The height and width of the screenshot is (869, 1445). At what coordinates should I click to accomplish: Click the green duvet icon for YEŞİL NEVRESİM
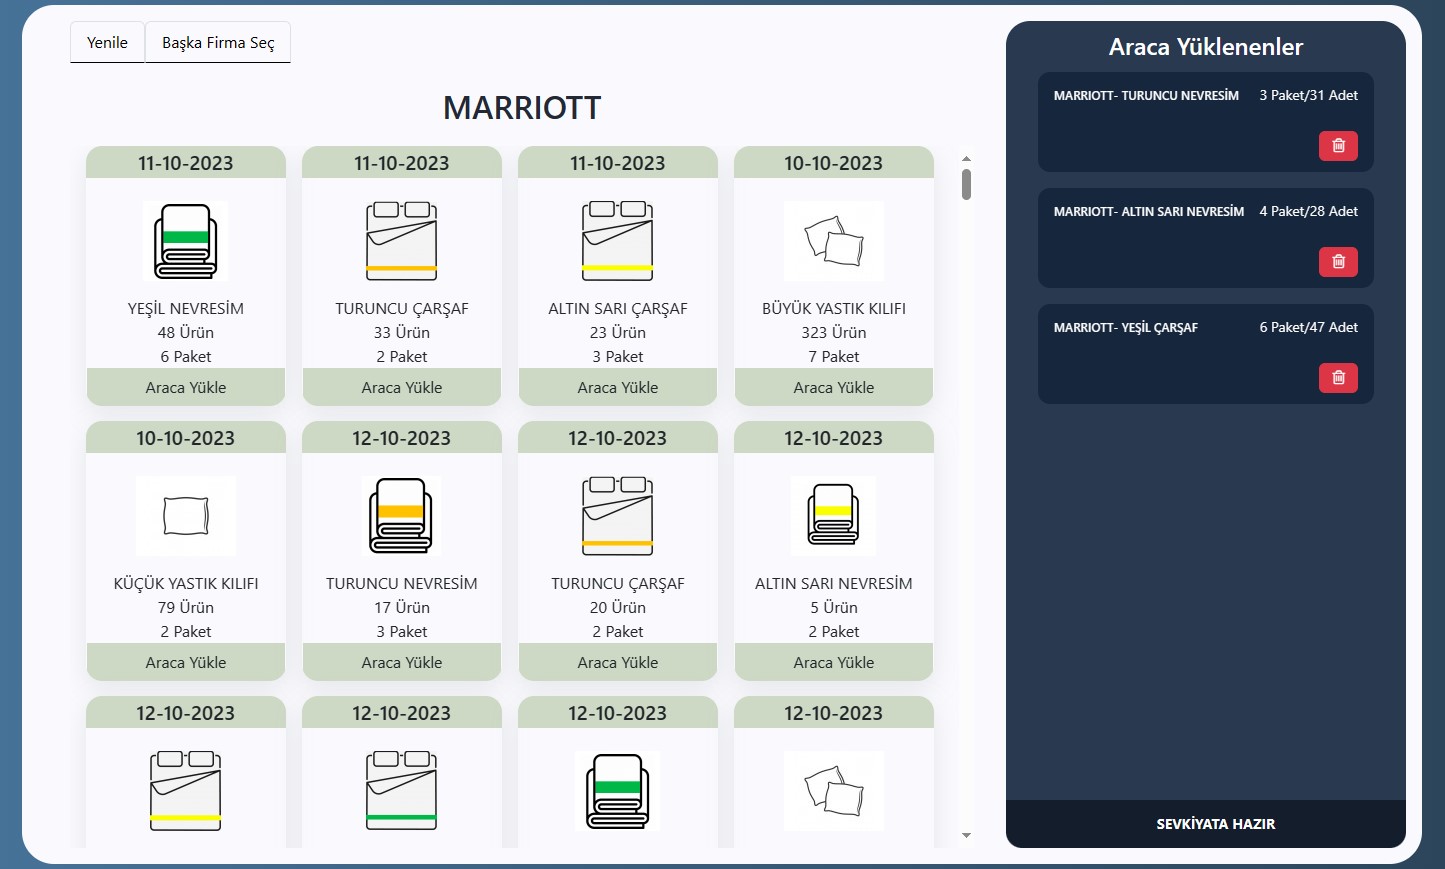tap(186, 242)
